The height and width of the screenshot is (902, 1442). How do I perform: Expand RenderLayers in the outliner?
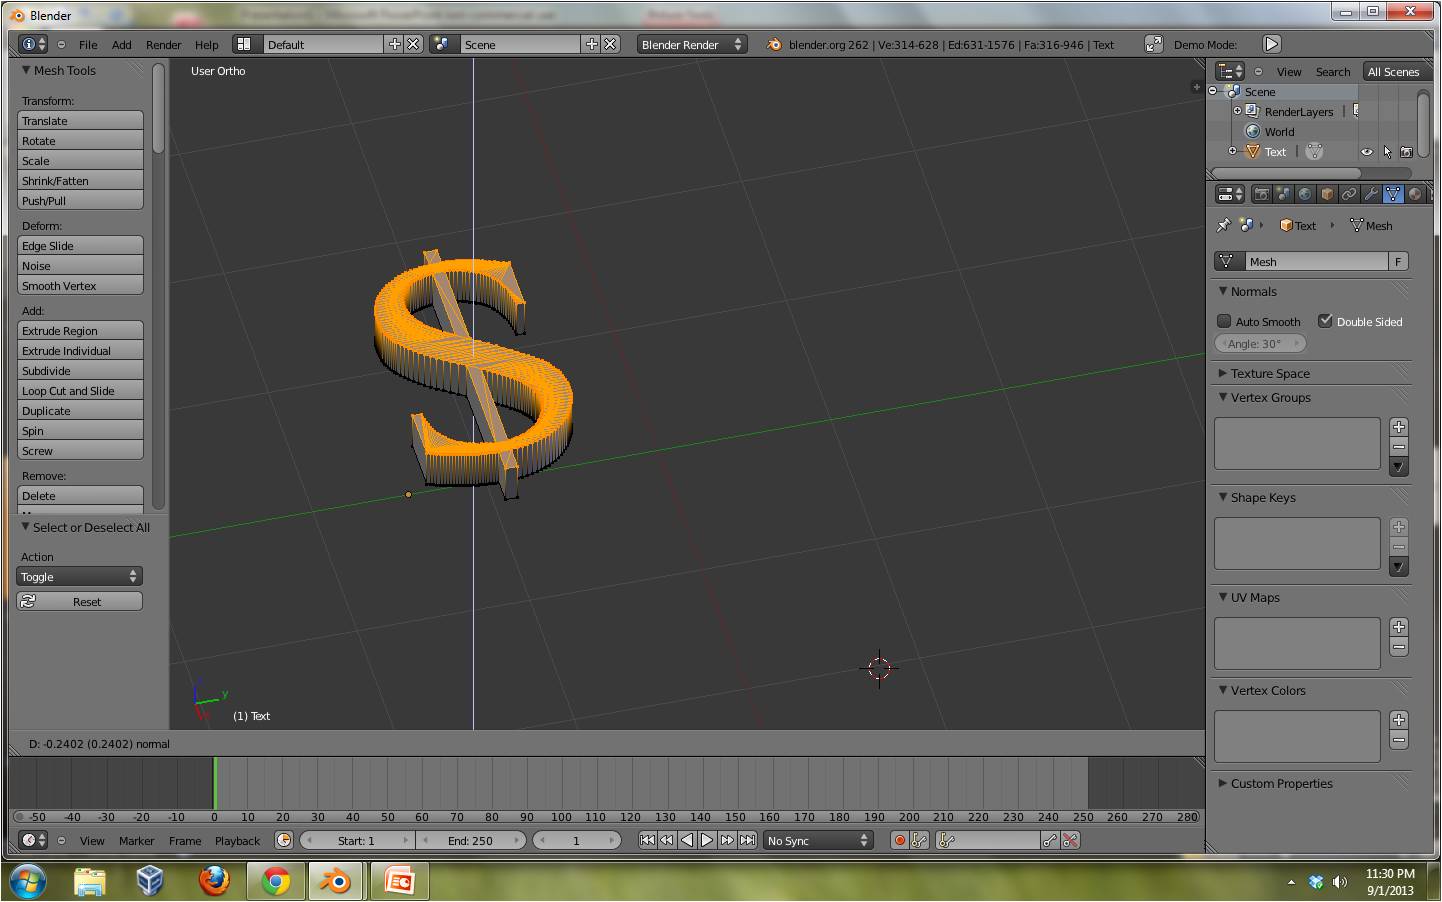click(1237, 111)
